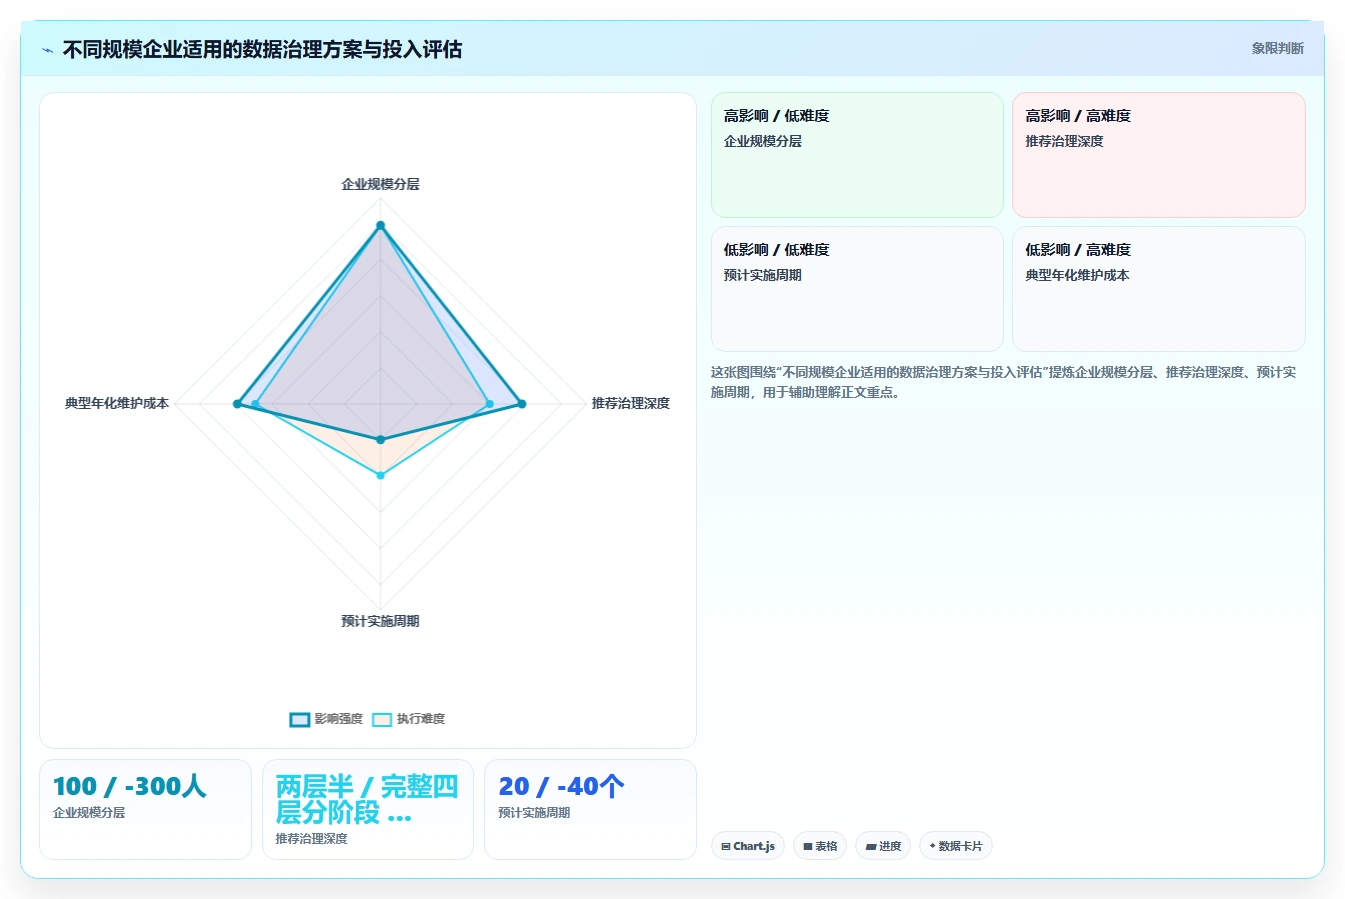Click the 数据卡片 tag icon
The image size is (1345, 899).
(932, 846)
